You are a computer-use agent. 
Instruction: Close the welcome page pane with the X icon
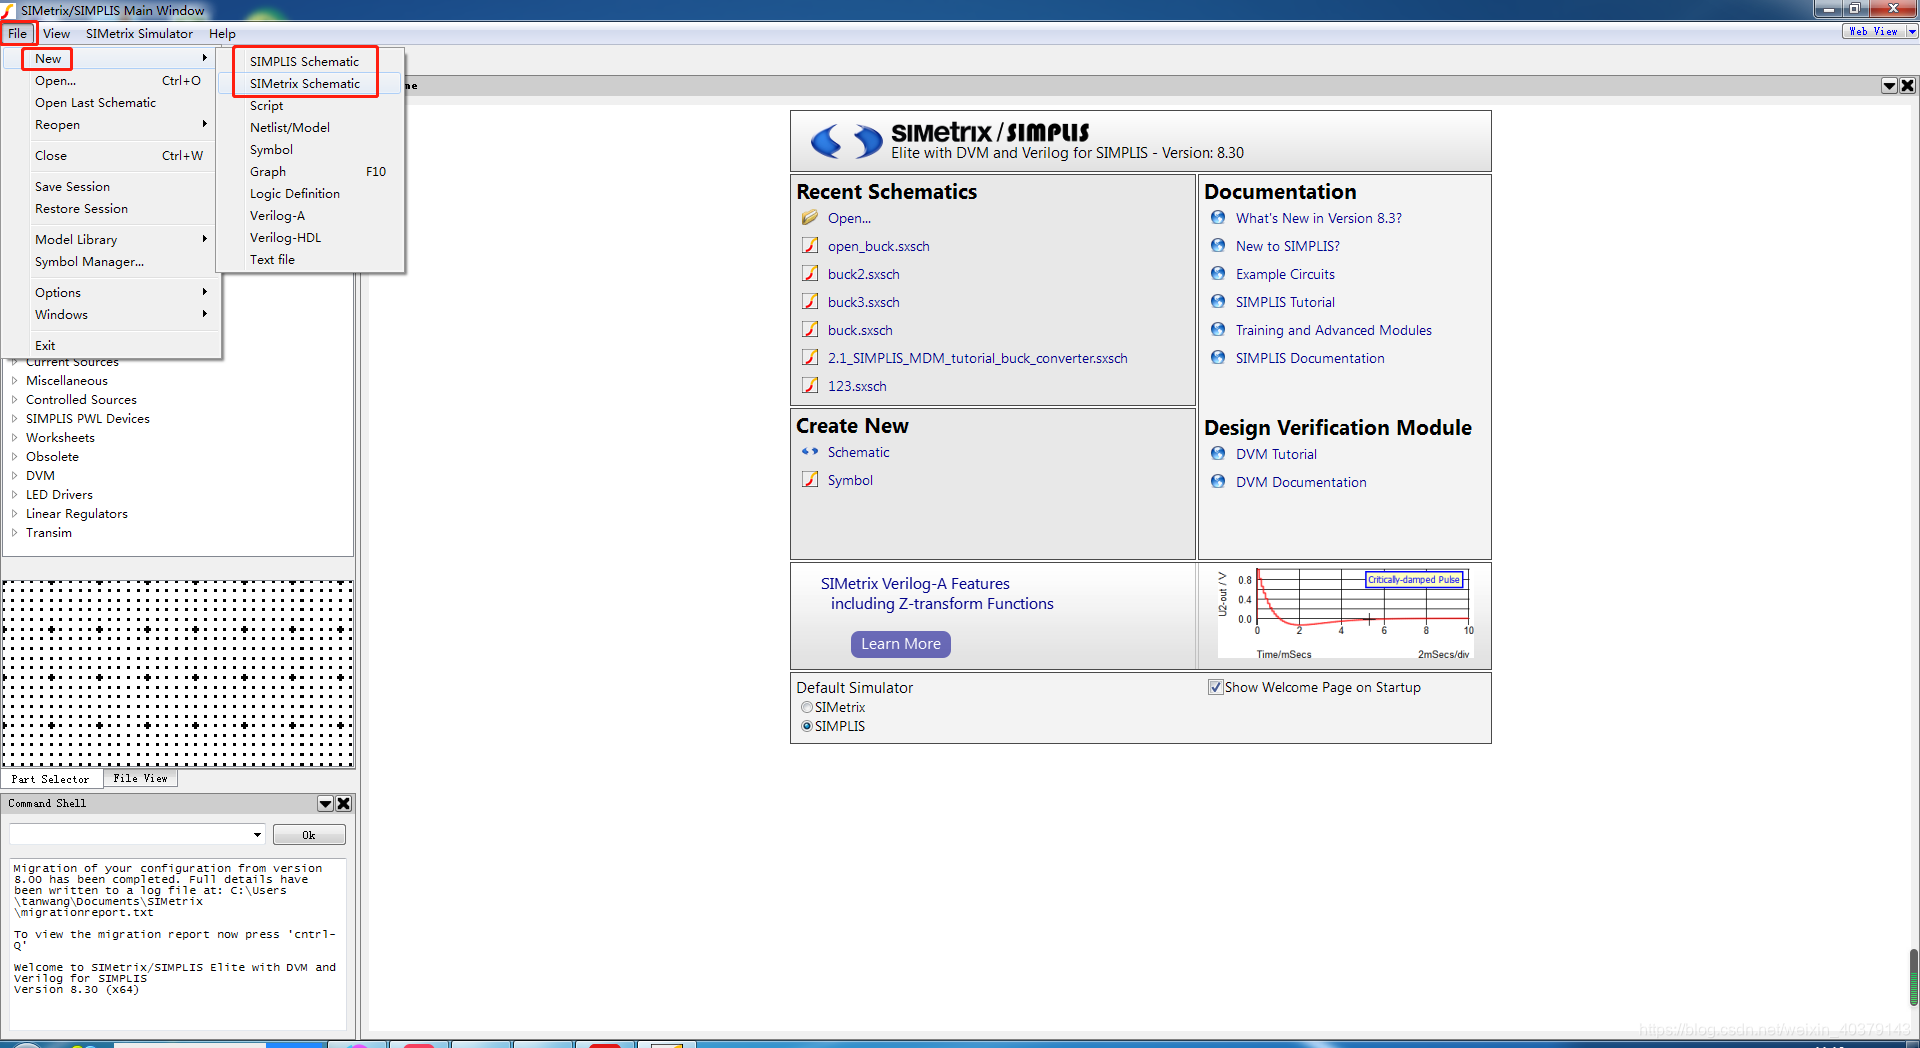tap(1907, 86)
